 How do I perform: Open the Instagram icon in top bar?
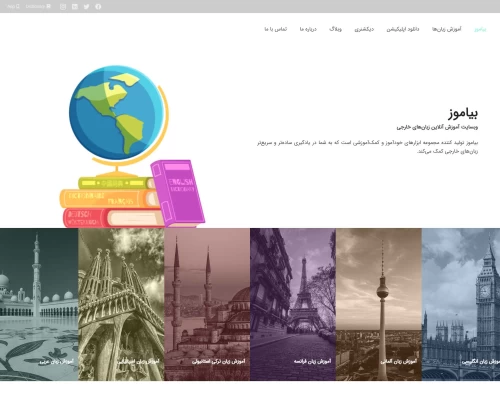(x=63, y=7)
